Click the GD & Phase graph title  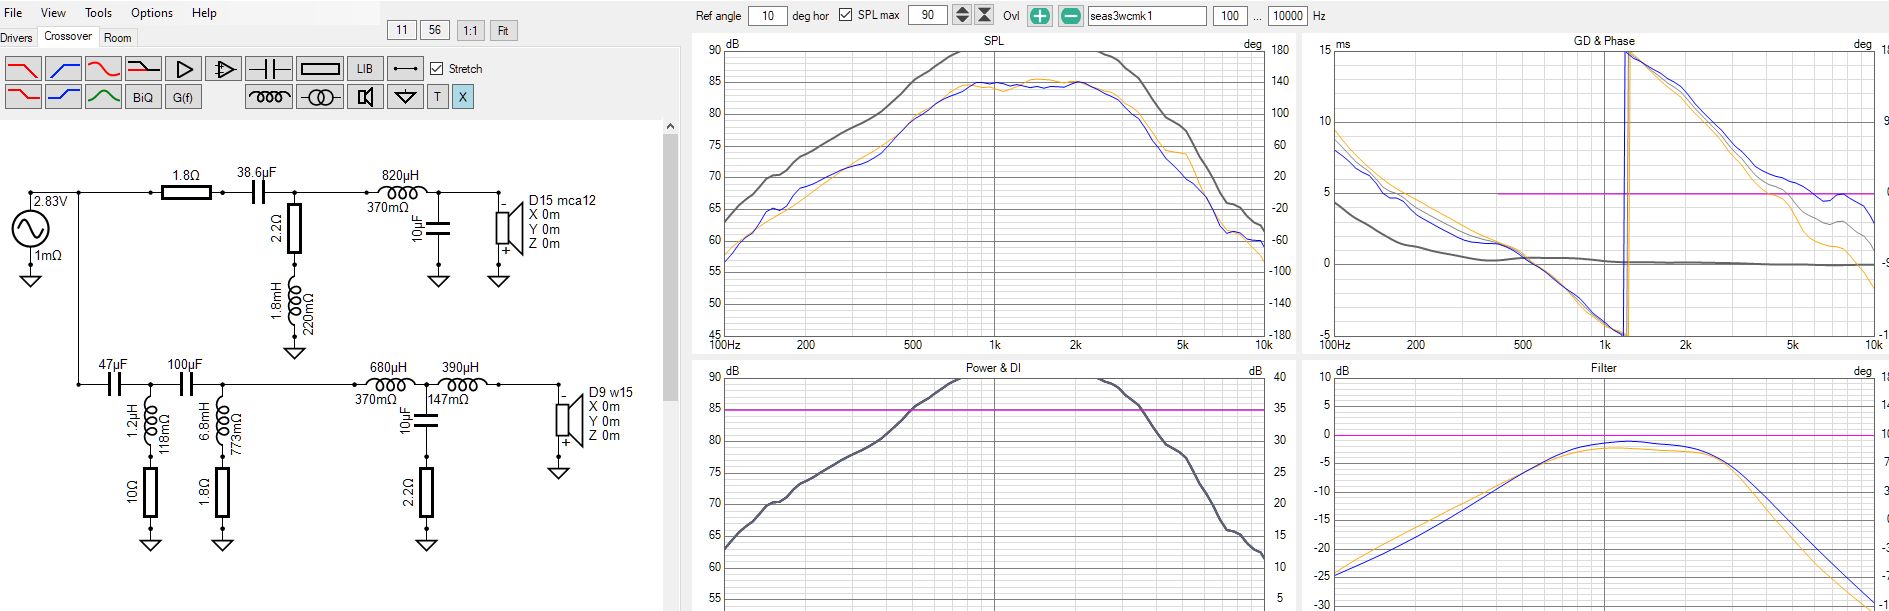[1604, 41]
